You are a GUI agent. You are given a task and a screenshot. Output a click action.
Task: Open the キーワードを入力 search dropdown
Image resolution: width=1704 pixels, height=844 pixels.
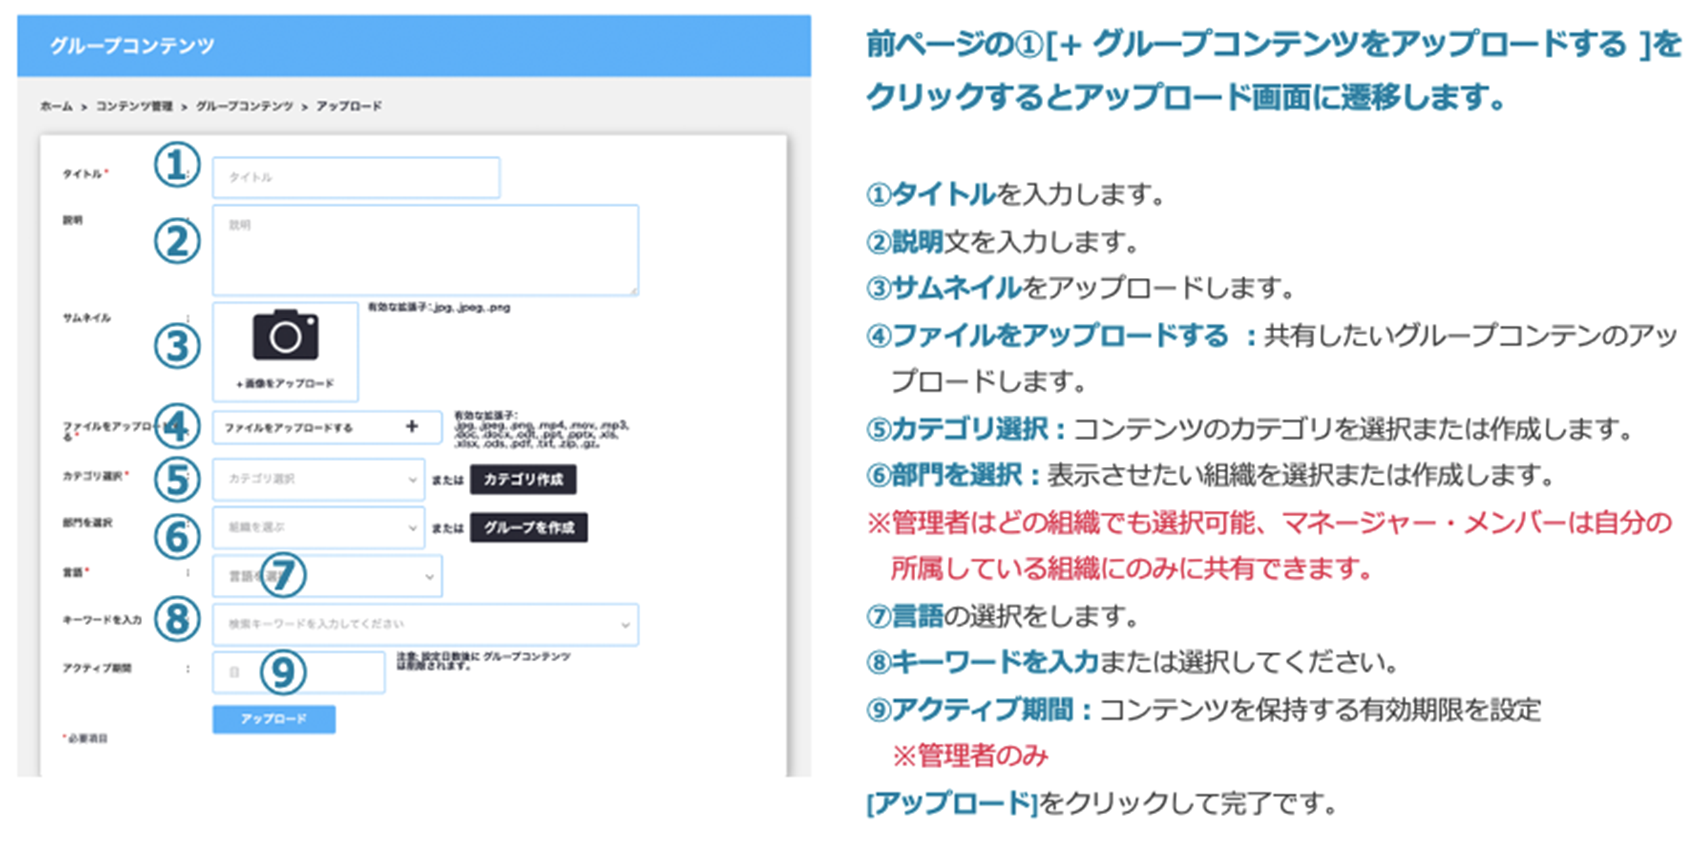point(425,624)
